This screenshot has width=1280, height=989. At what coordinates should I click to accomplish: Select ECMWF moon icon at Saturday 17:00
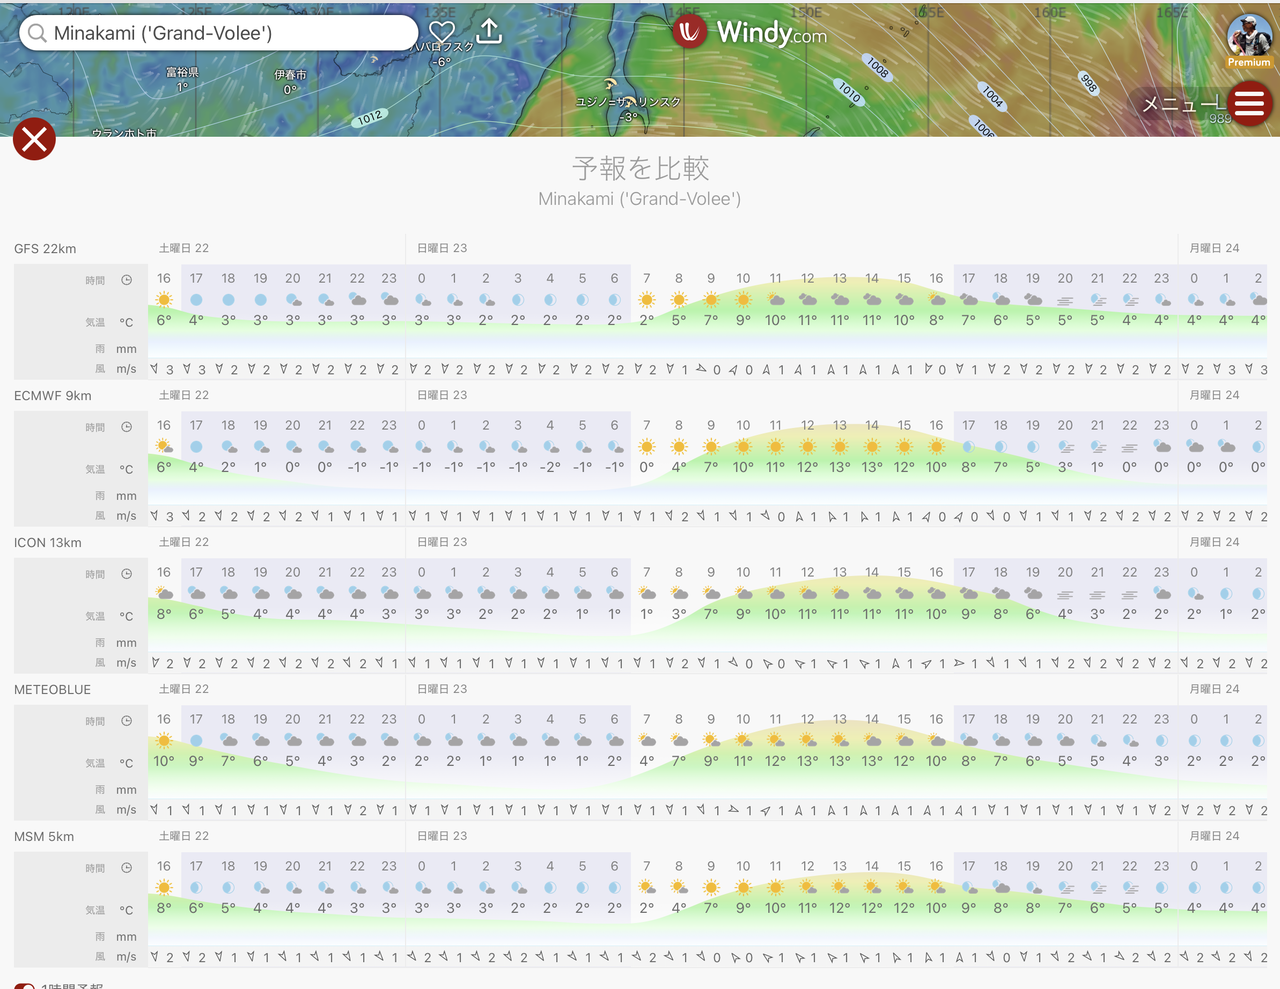tap(196, 446)
